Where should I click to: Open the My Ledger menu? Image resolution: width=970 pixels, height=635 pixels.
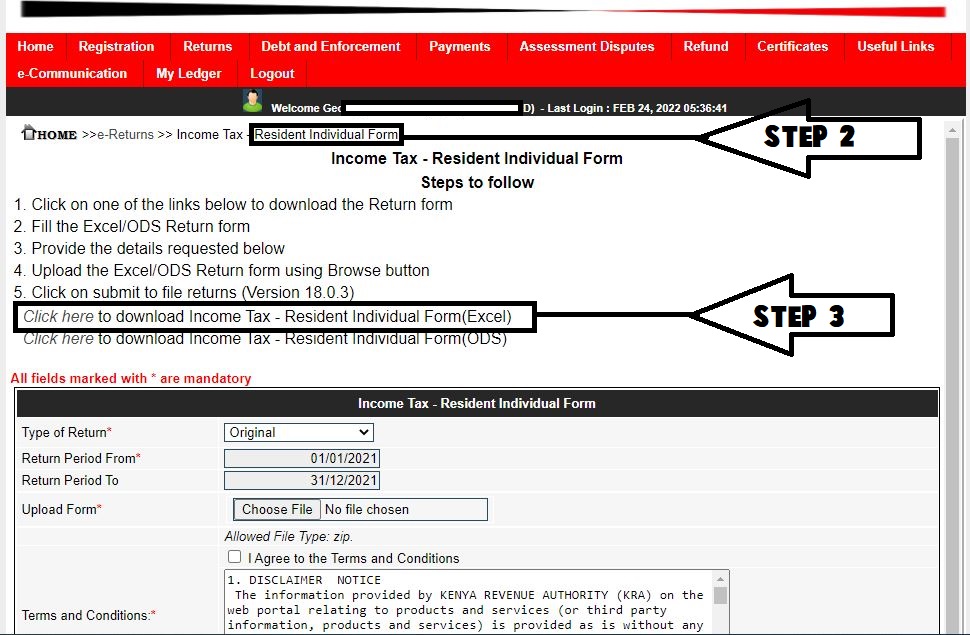click(189, 74)
